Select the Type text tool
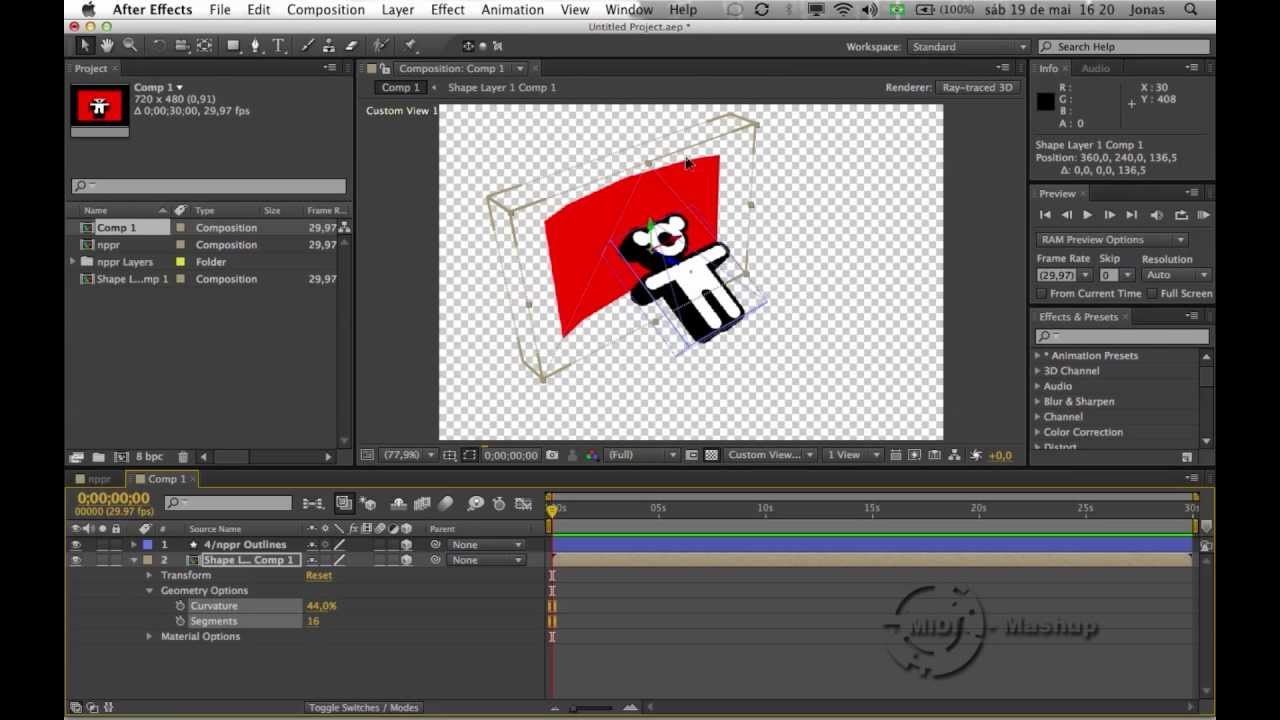 click(x=279, y=46)
